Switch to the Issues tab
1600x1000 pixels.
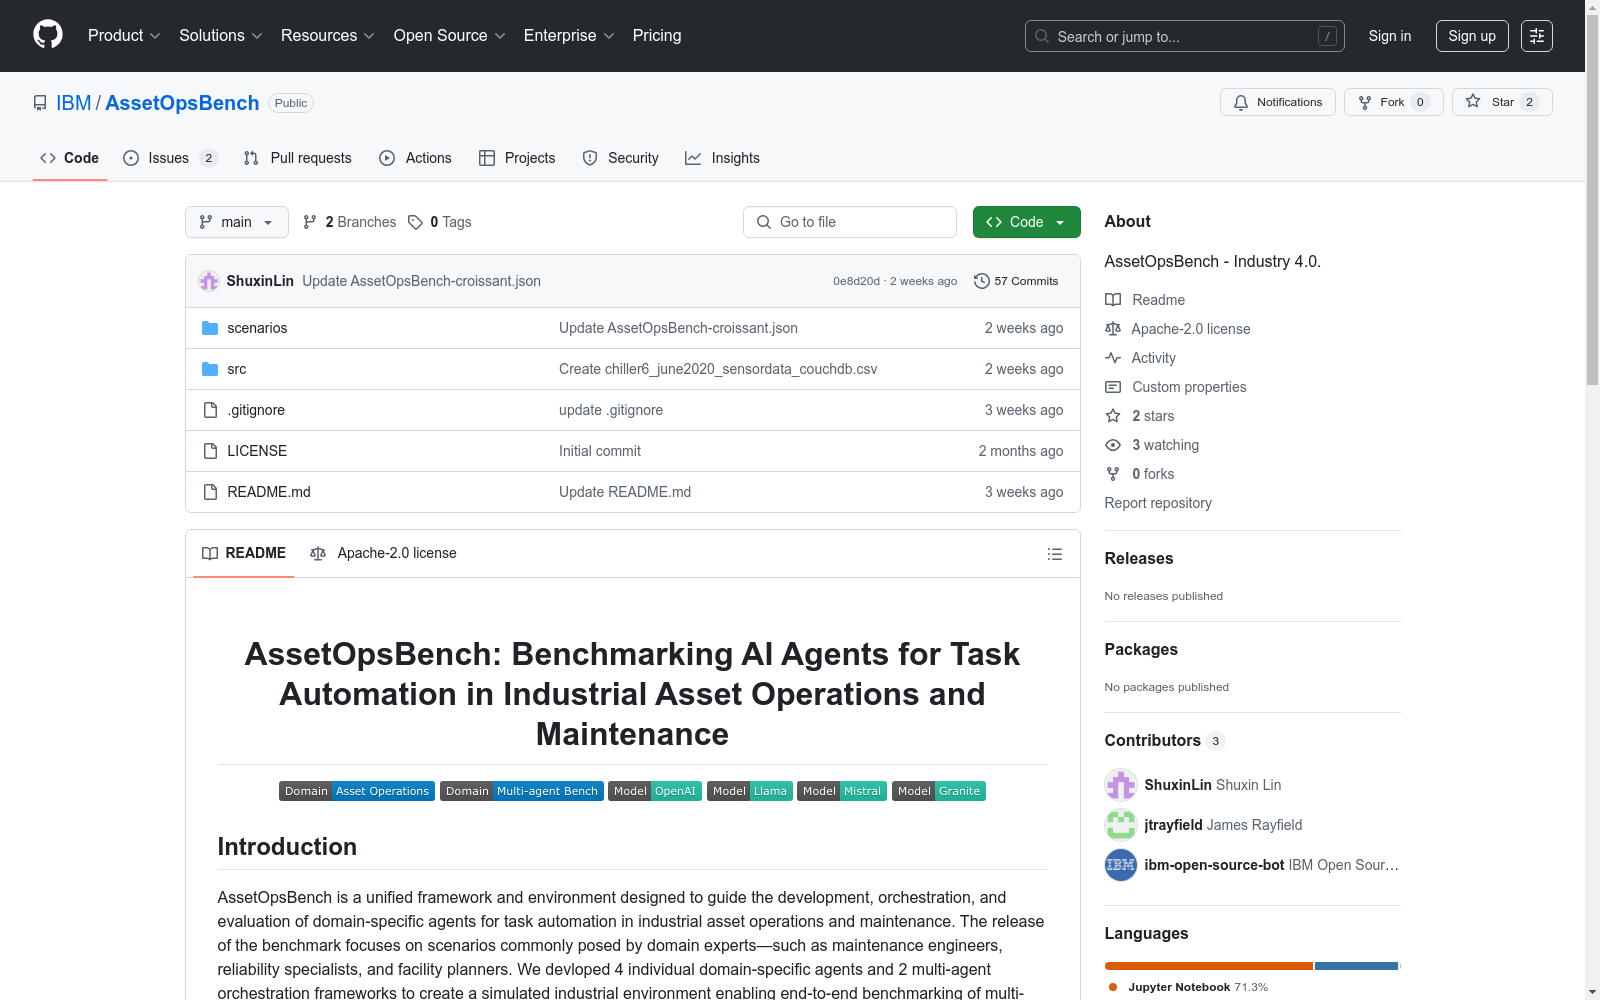click(170, 158)
